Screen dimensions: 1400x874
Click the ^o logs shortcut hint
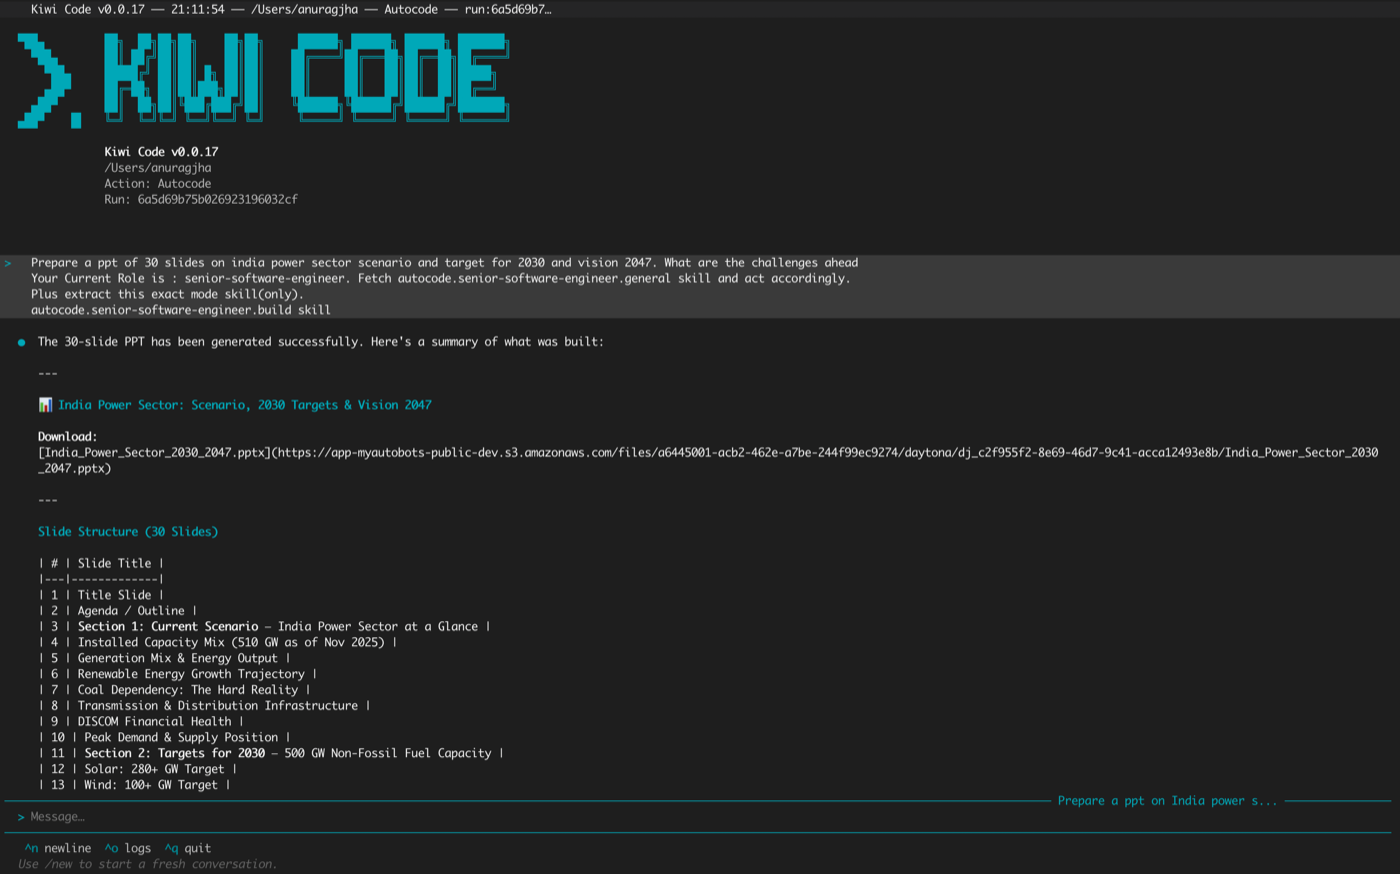[x=128, y=848]
